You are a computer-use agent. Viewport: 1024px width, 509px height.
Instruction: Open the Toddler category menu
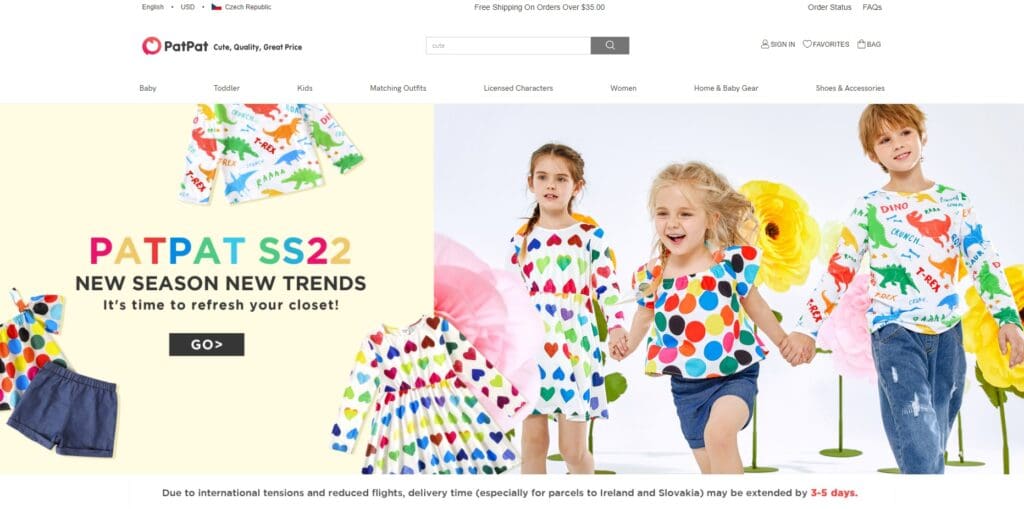pos(227,88)
